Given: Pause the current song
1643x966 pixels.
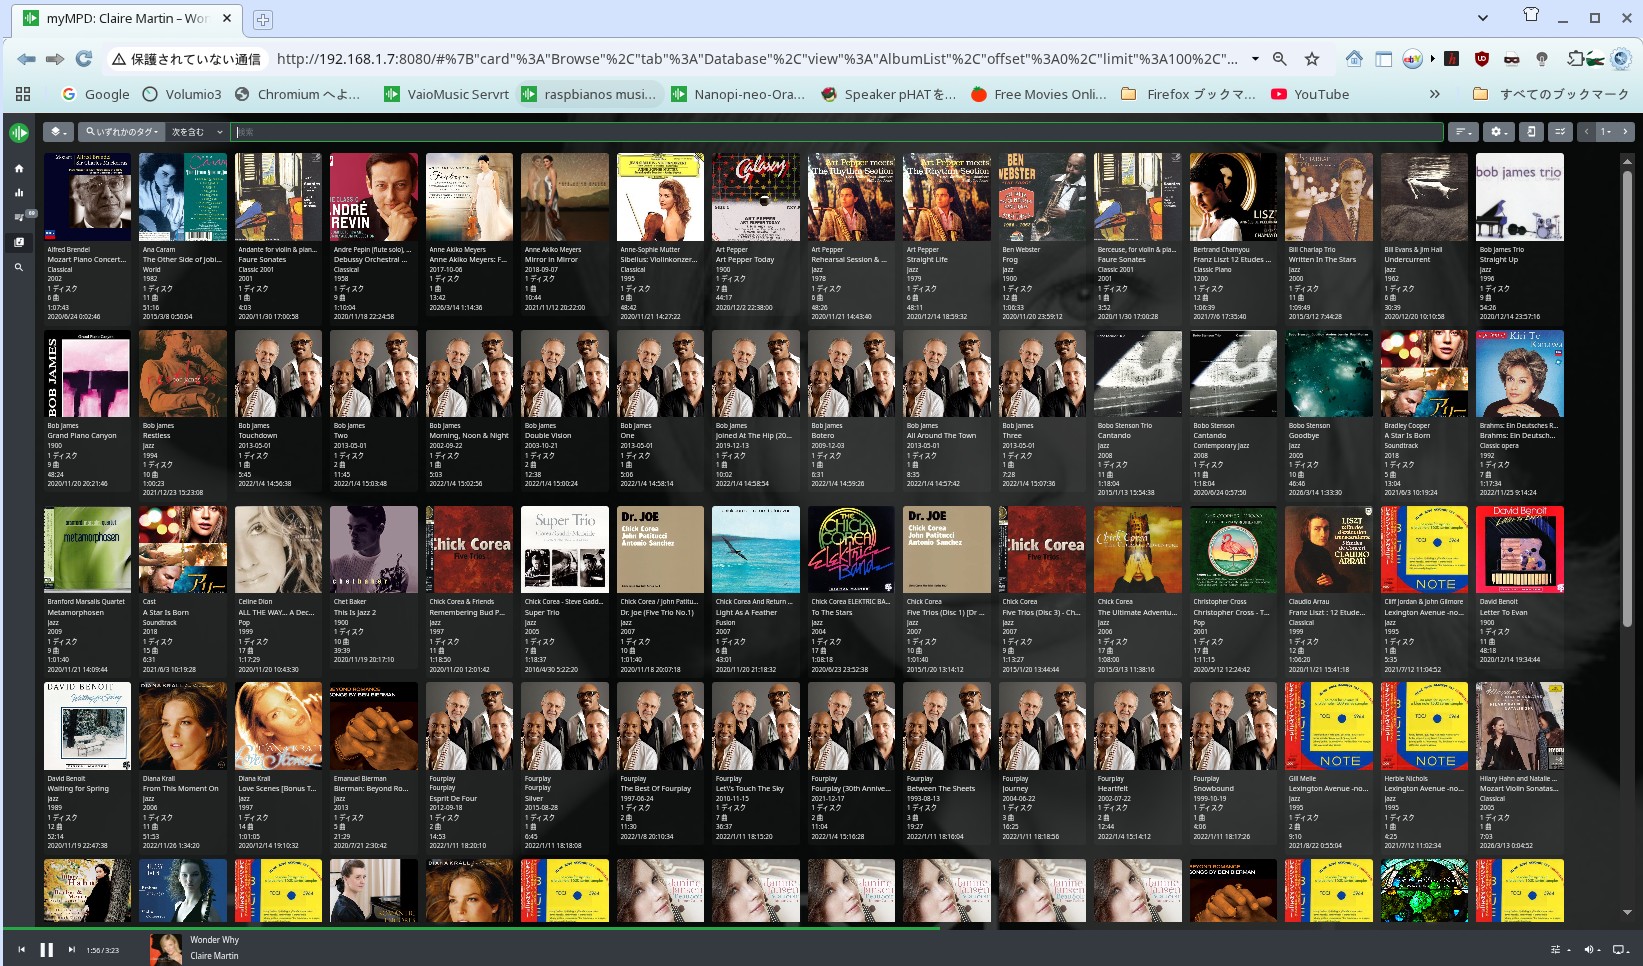Looking at the screenshot, I should coord(46,950).
